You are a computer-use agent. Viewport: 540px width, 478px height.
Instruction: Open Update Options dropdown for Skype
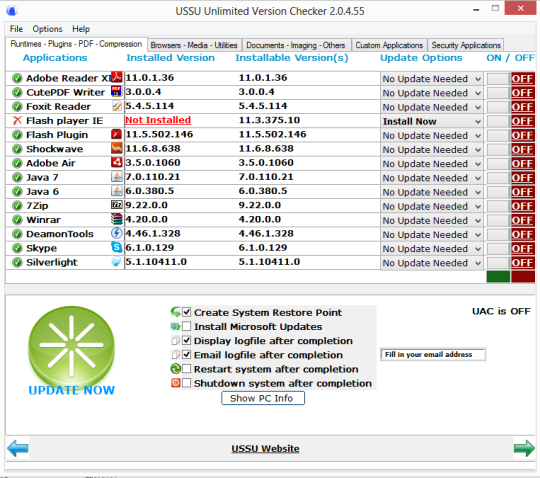click(x=432, y=249)
